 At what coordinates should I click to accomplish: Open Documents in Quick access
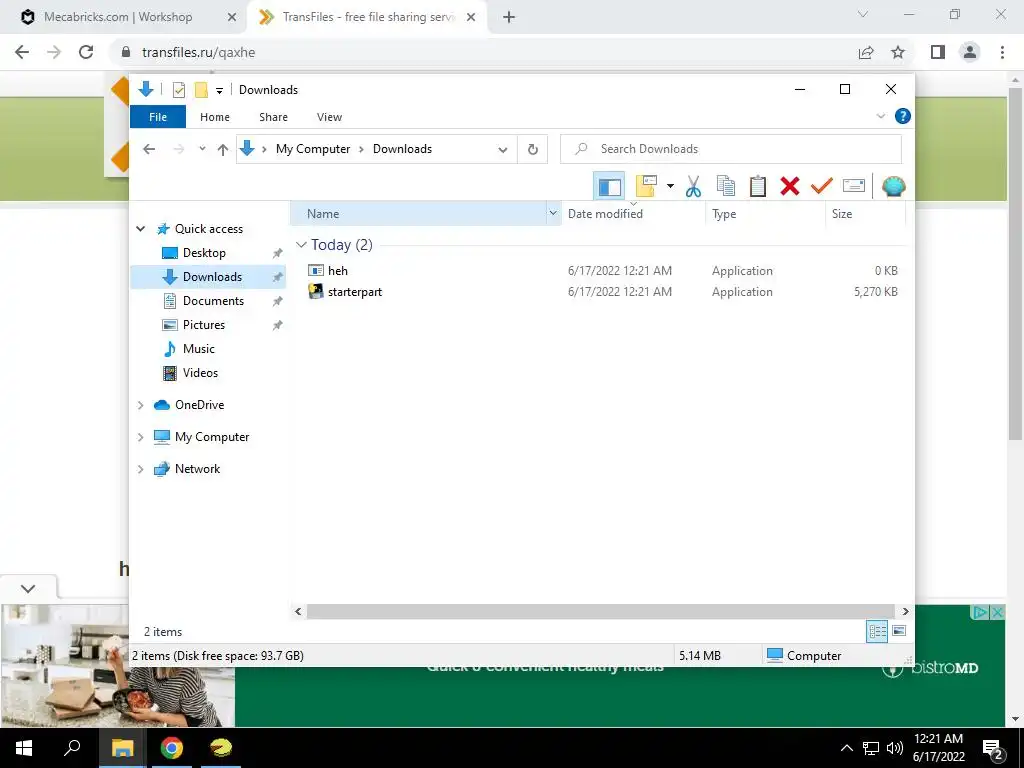(x=213, y=301)
